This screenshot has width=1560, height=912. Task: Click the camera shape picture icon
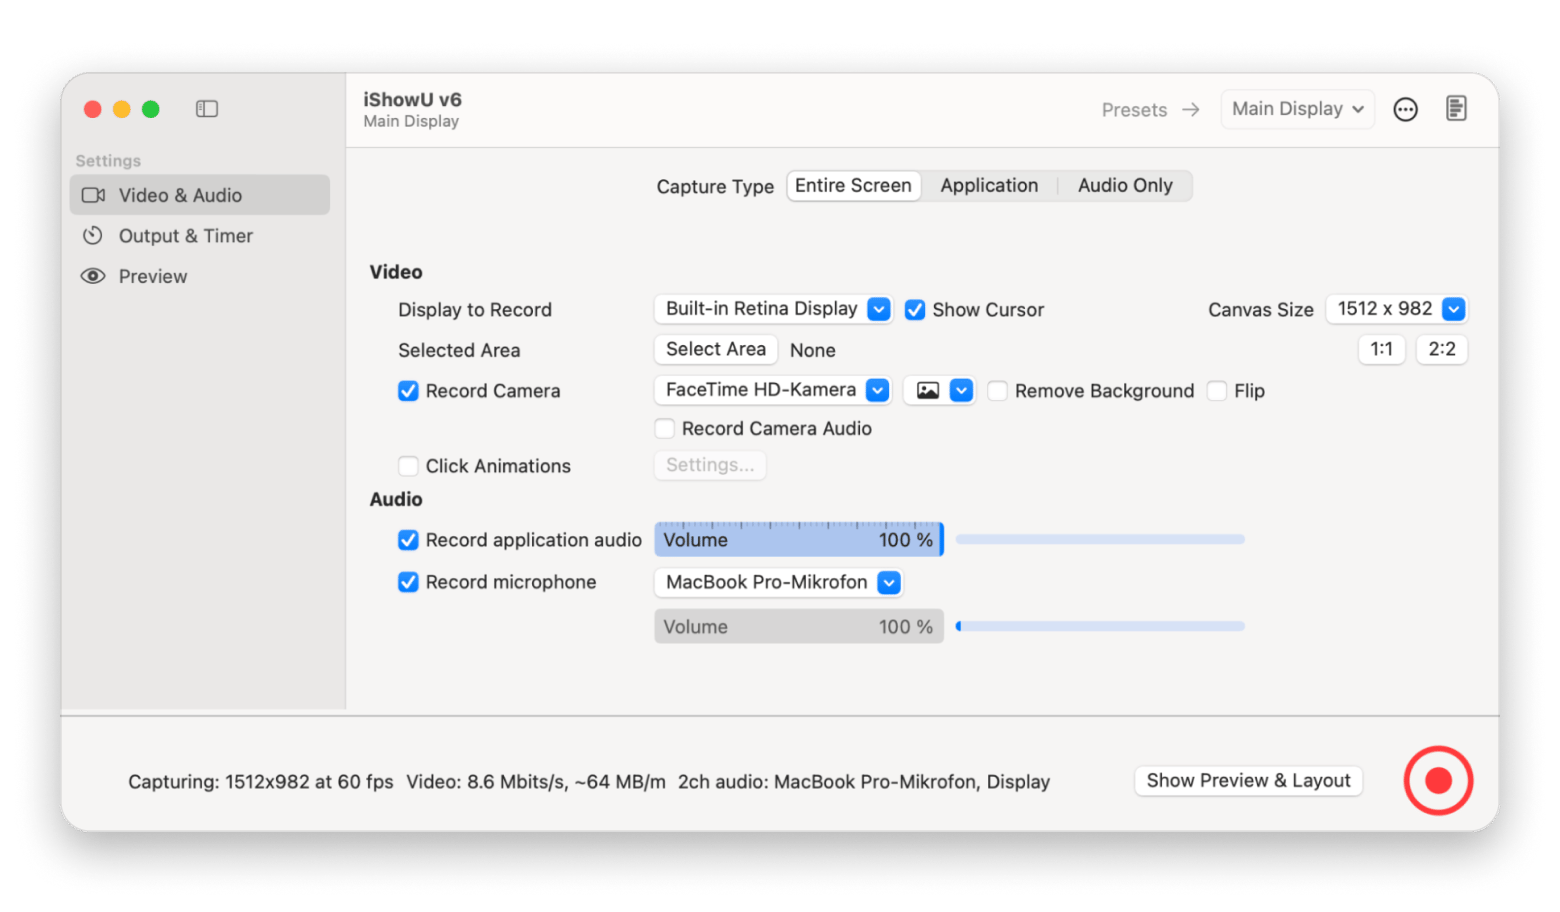click(x=927, y=390)
